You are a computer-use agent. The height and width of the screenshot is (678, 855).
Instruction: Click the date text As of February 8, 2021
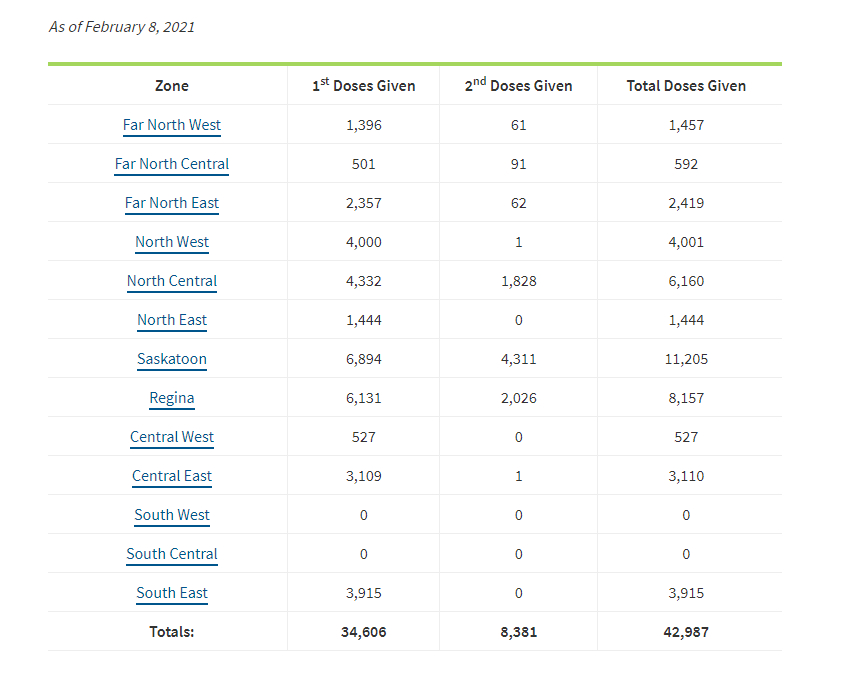coord(122,27)
